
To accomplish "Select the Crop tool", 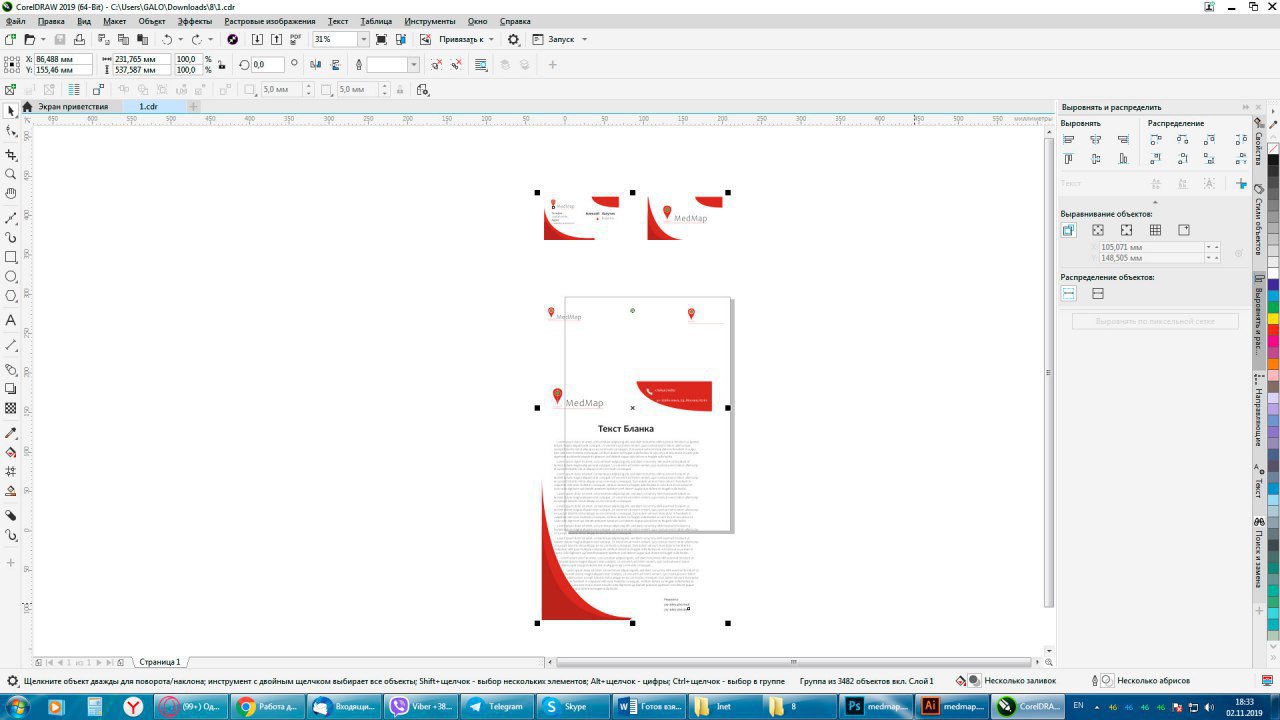I will tap(11, 155).
